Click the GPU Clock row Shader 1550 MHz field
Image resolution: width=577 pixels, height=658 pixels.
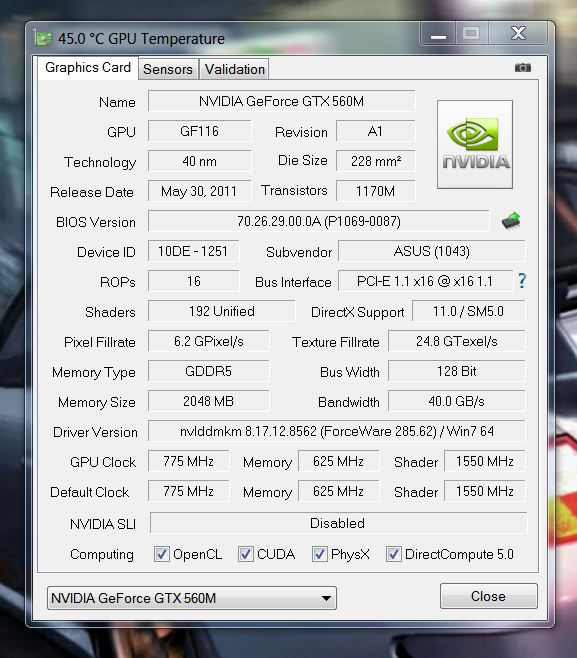coord(485,461)
